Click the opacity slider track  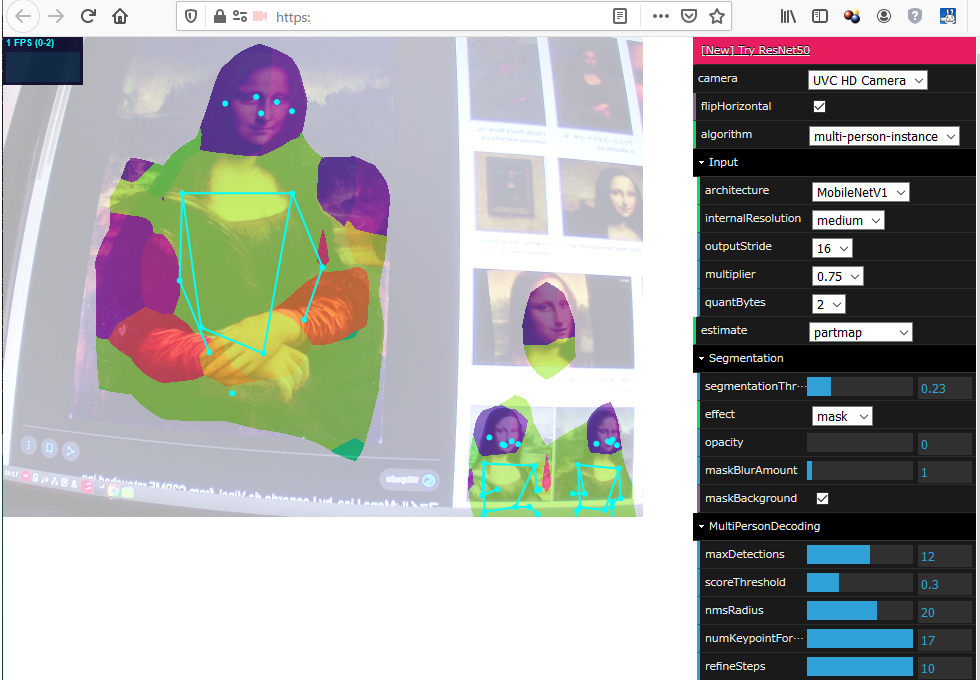point(860,442)
